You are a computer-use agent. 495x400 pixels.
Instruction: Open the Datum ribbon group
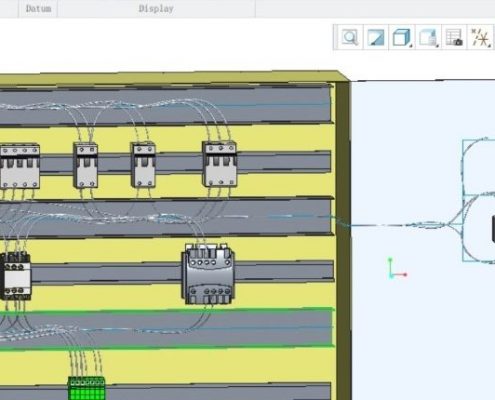38,9
